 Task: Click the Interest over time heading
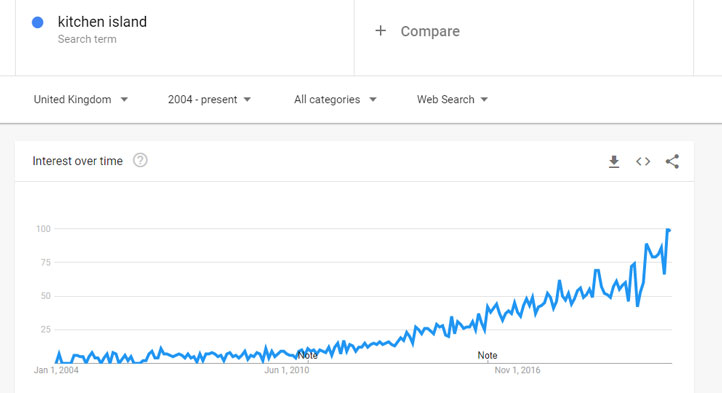click(x=77, y=161)
